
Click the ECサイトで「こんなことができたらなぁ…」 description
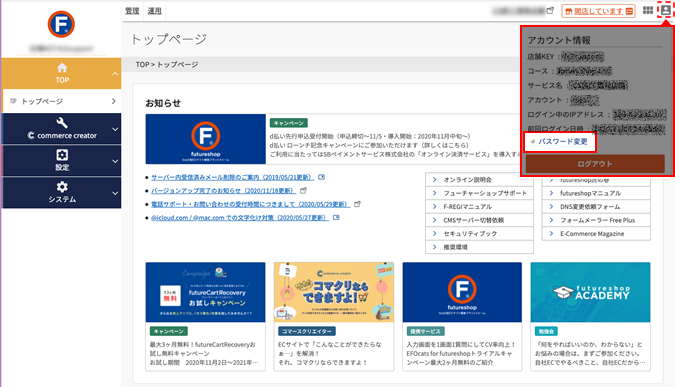tap(331, 353)
